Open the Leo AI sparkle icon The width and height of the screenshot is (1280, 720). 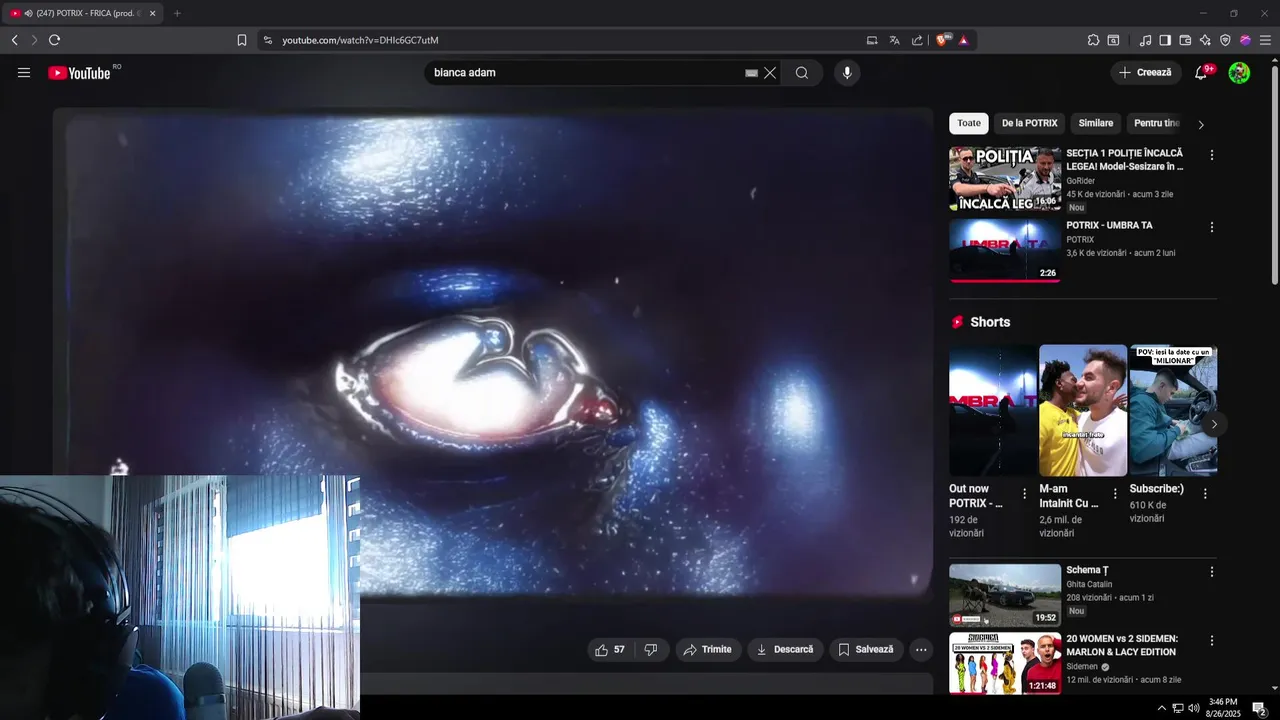pyautogui.click(x=1205, y=40)
